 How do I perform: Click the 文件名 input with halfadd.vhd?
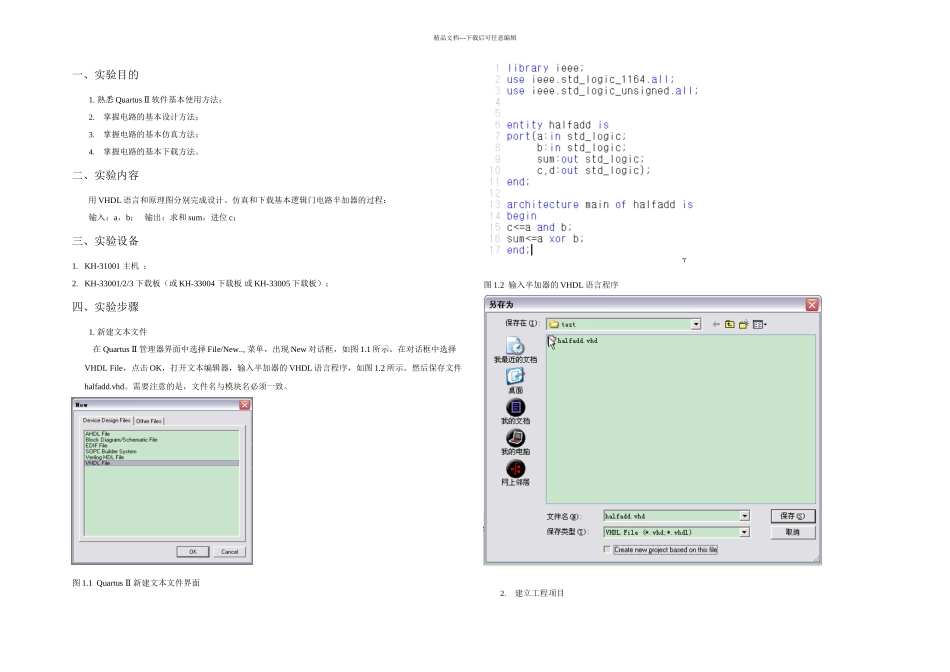[671, 516]
